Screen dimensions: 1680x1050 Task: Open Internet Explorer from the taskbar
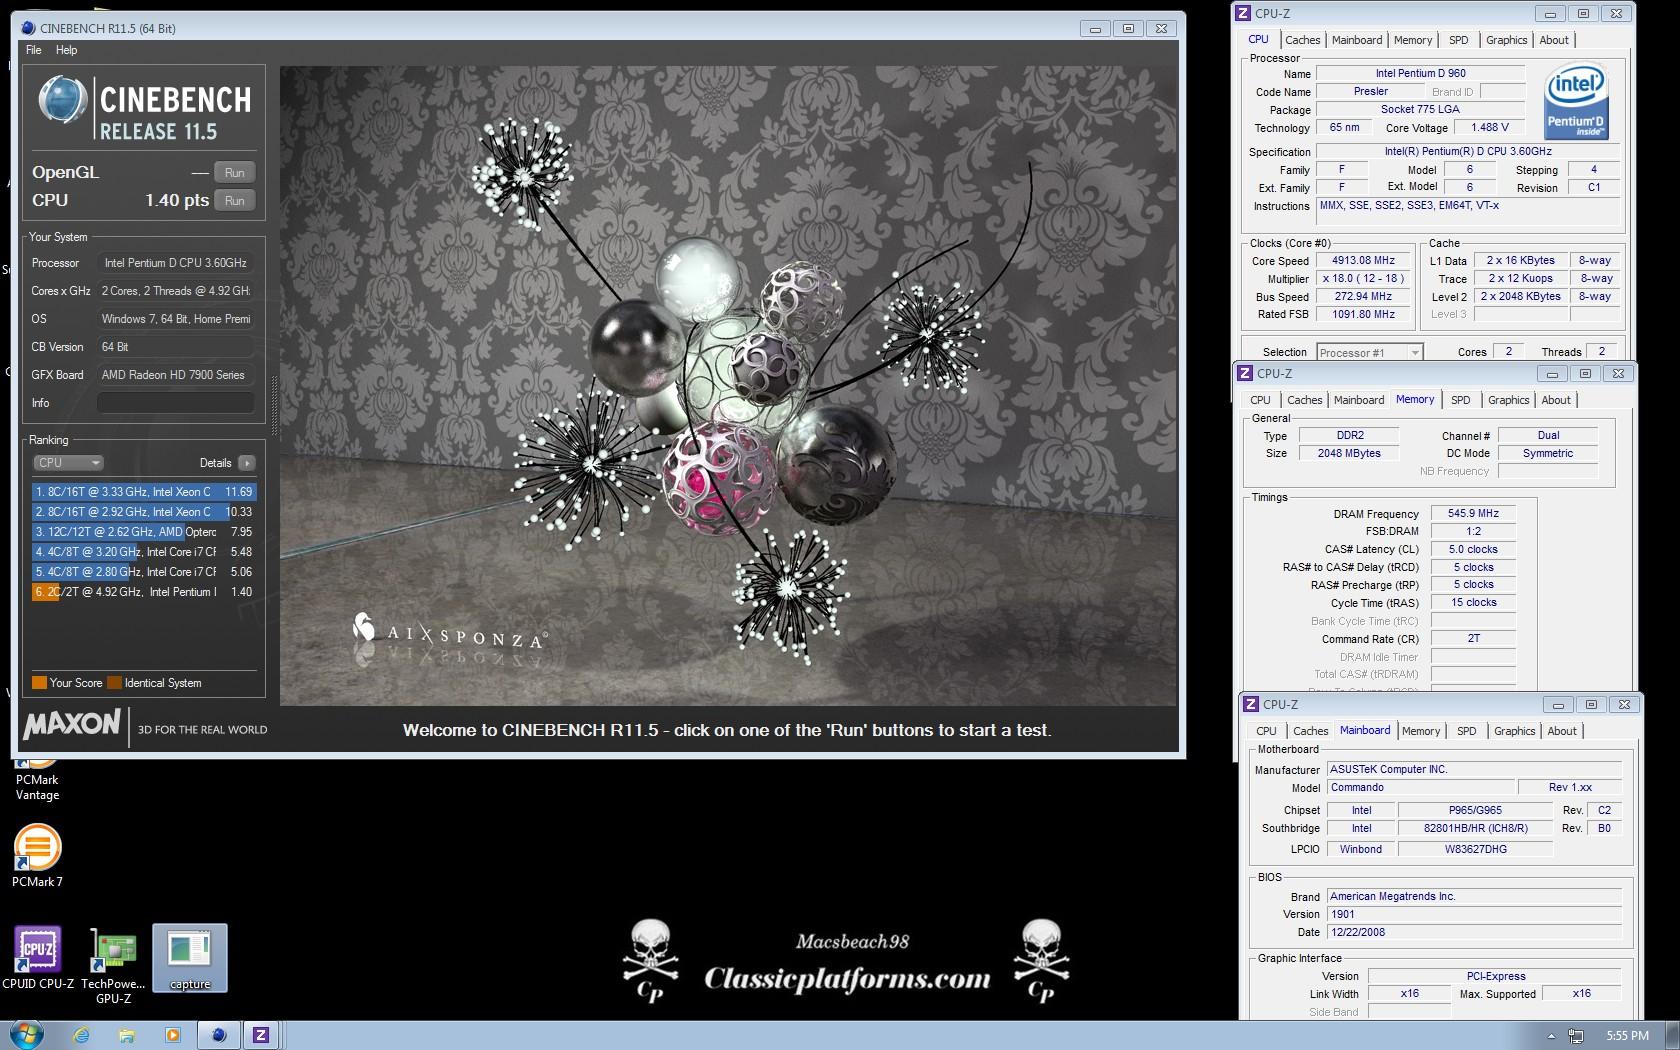click(81, 1035)
